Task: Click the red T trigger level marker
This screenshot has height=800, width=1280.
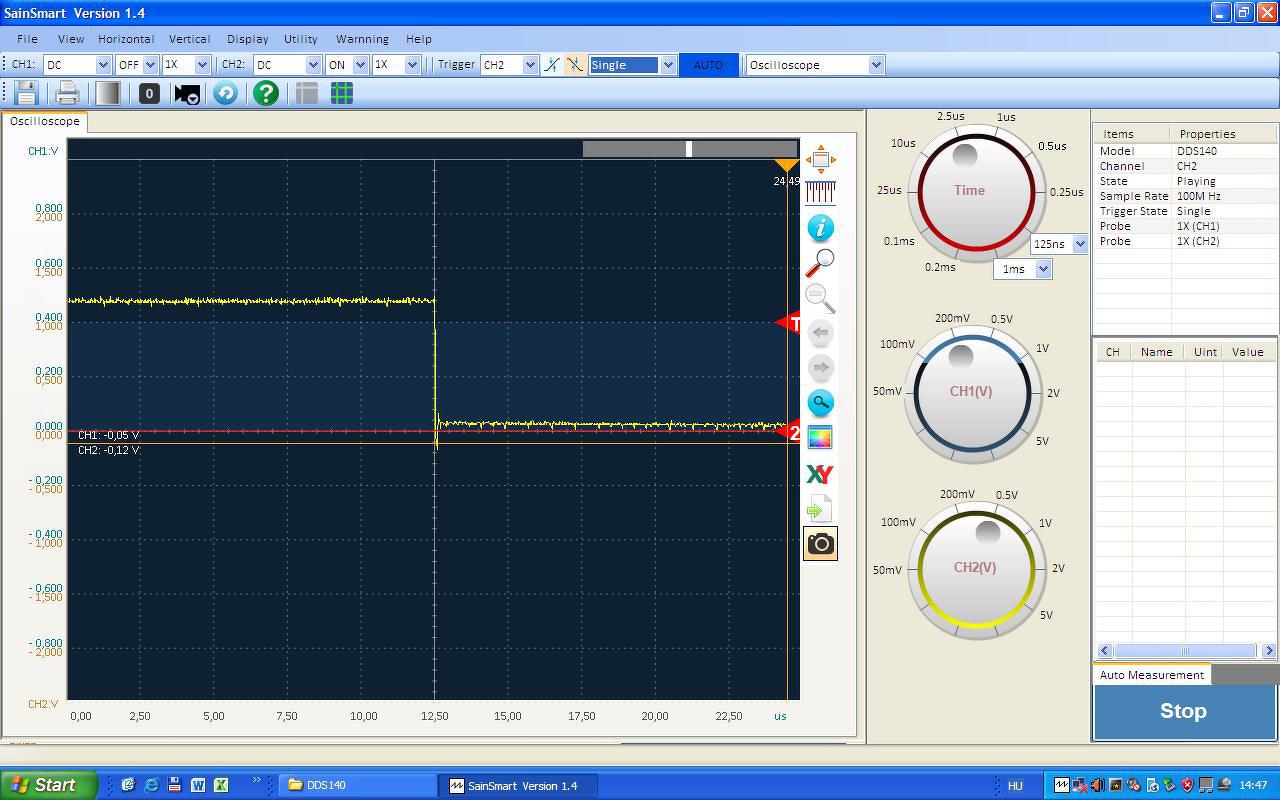Action: 789,322
